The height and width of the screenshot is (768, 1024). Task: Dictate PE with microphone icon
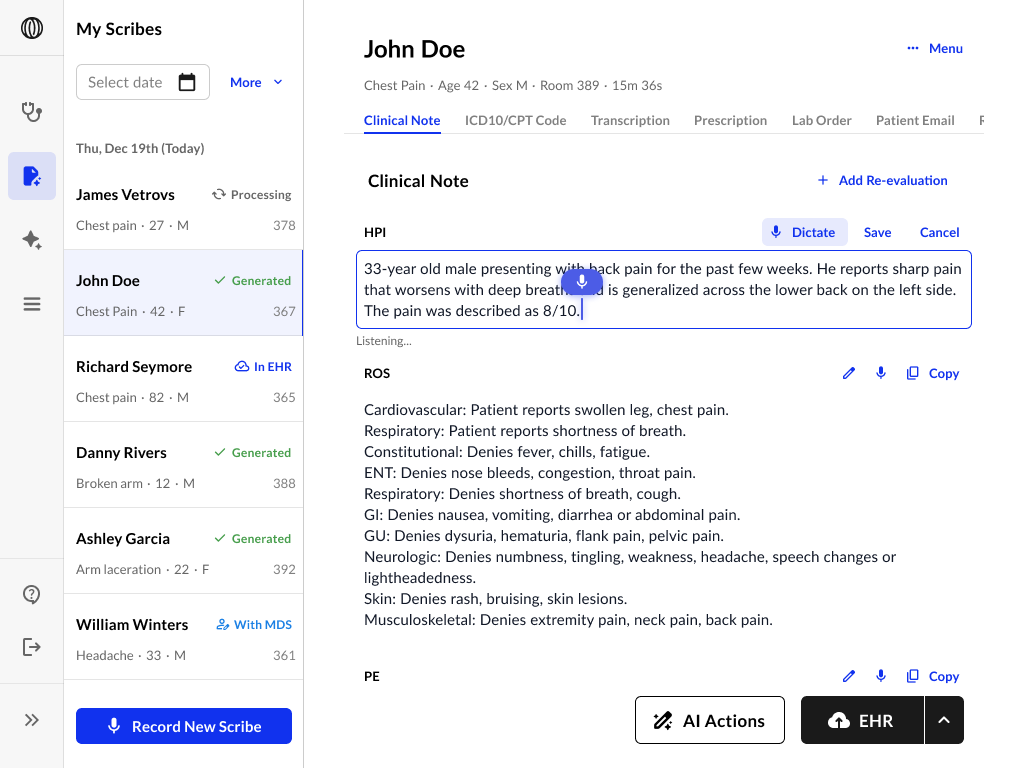pos(880,676)
